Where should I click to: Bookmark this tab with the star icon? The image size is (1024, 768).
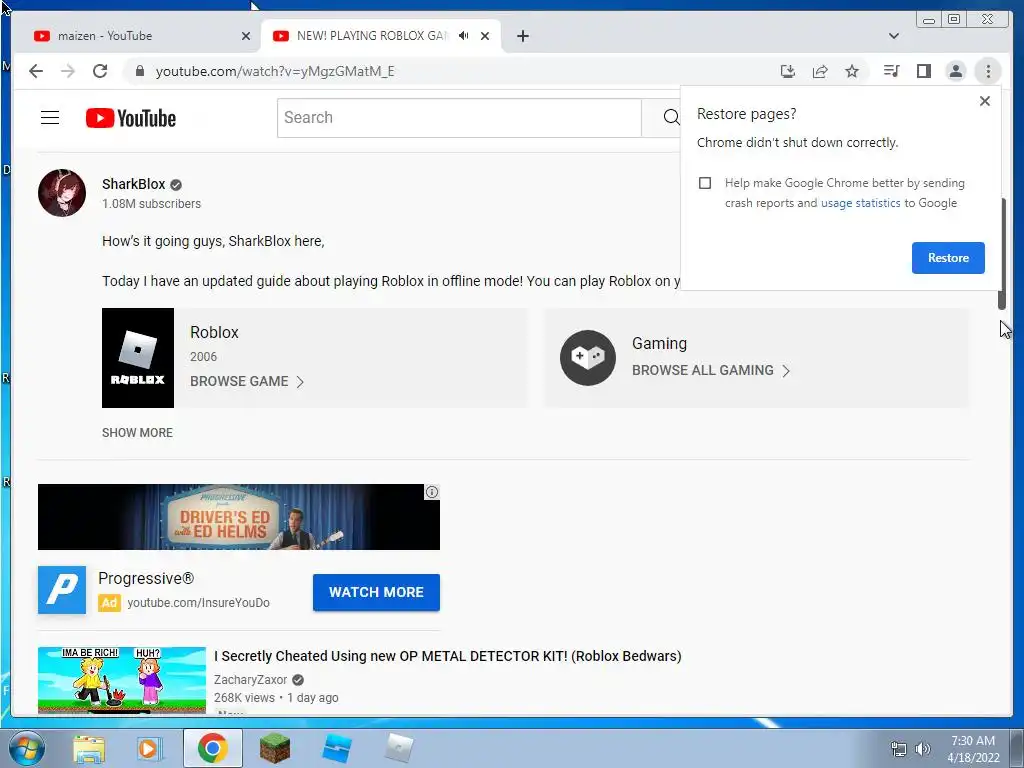click(x=852, y=71)
